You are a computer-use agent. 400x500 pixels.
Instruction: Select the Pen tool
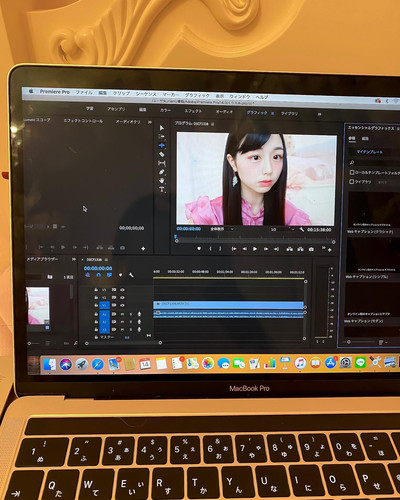click(x=162, y=172)
